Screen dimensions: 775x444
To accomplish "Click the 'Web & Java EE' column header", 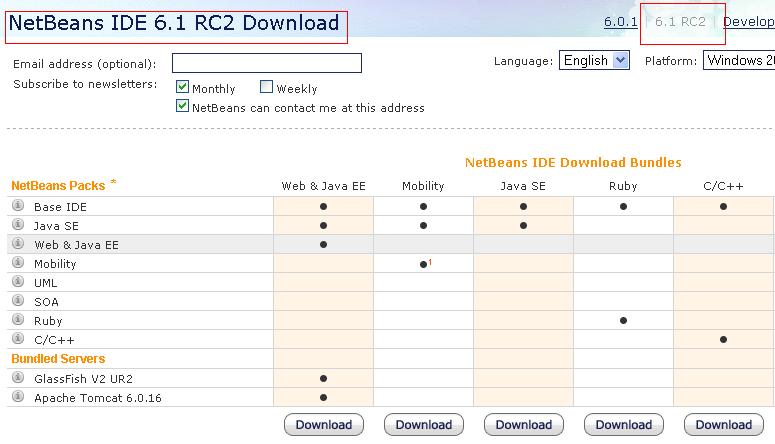I will (x=324, y=186).
